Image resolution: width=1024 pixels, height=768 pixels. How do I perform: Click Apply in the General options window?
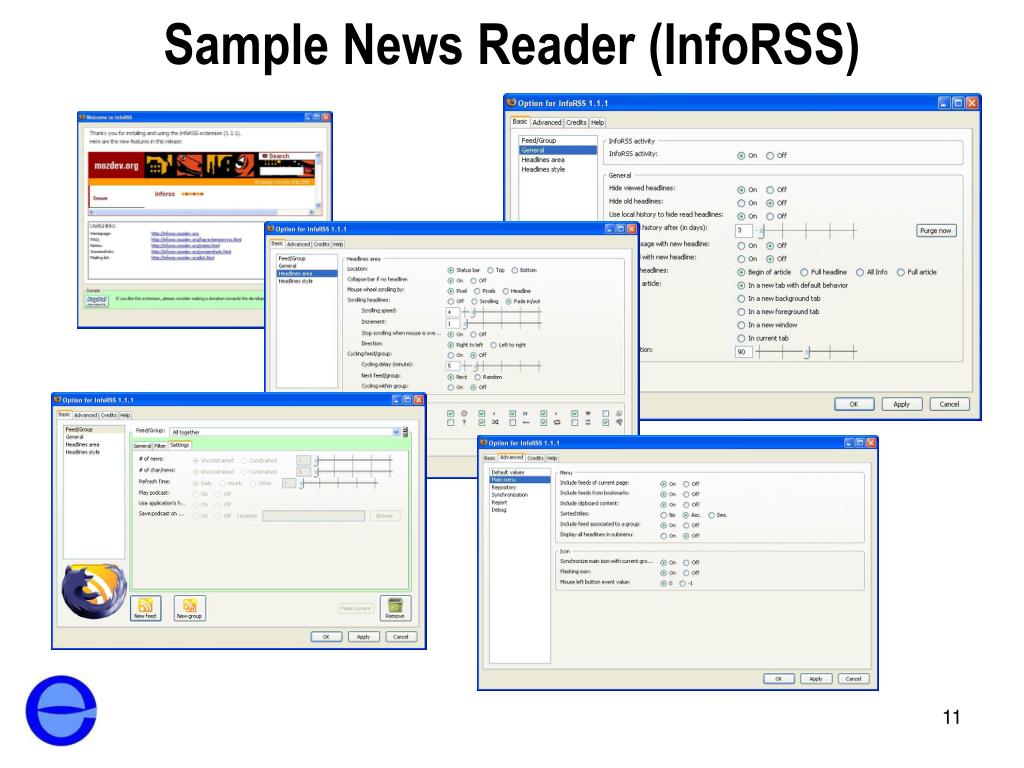[x=901, y=404]
